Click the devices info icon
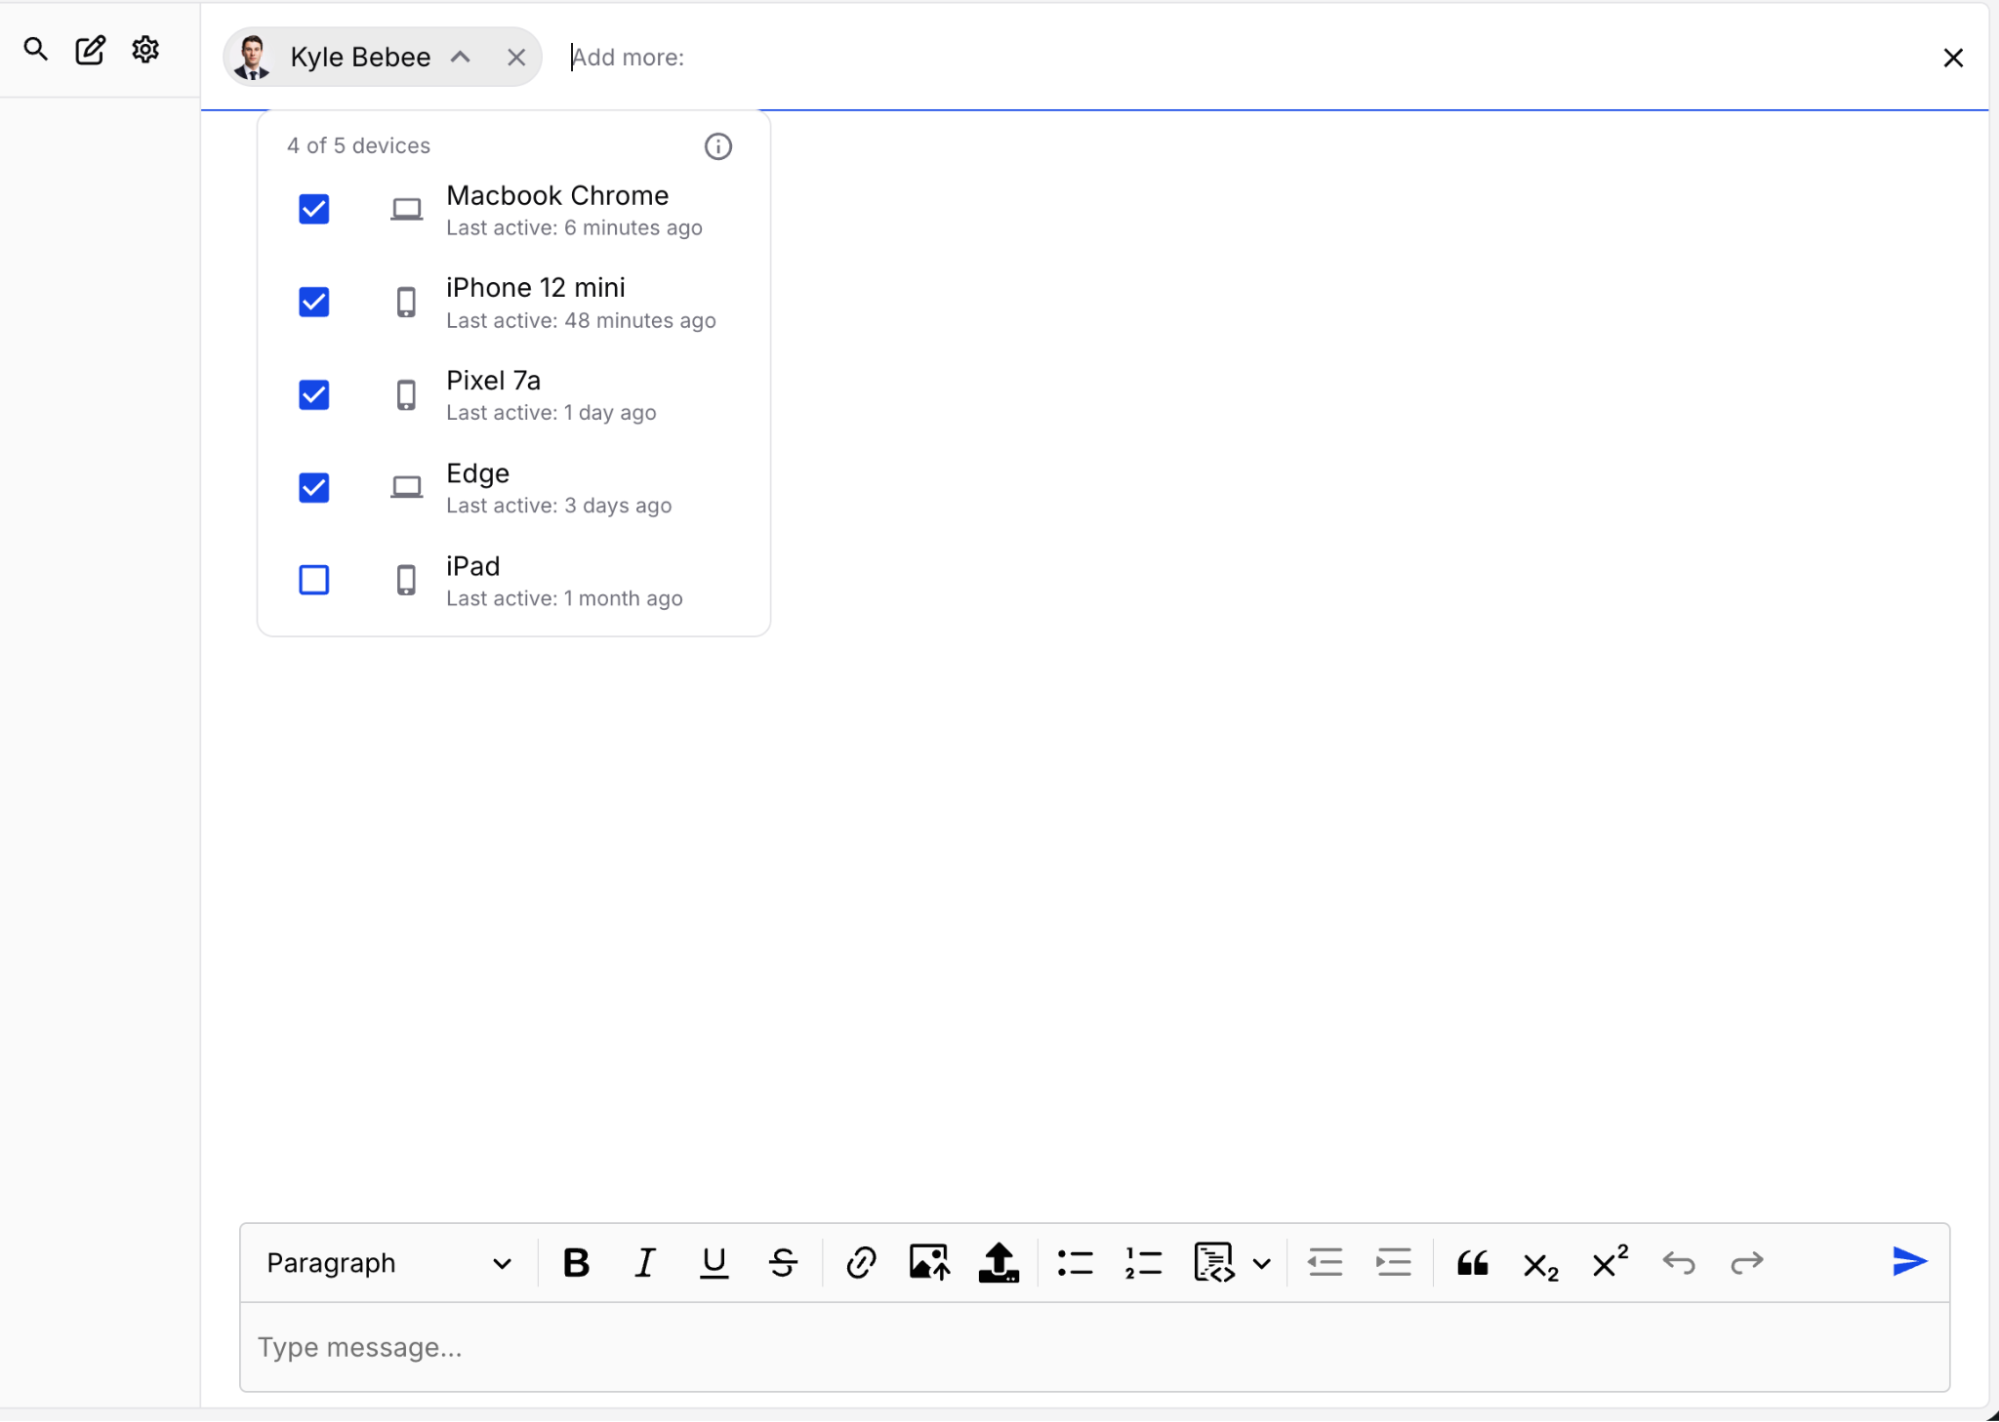1999x1422 pixels. coord(718,147)
